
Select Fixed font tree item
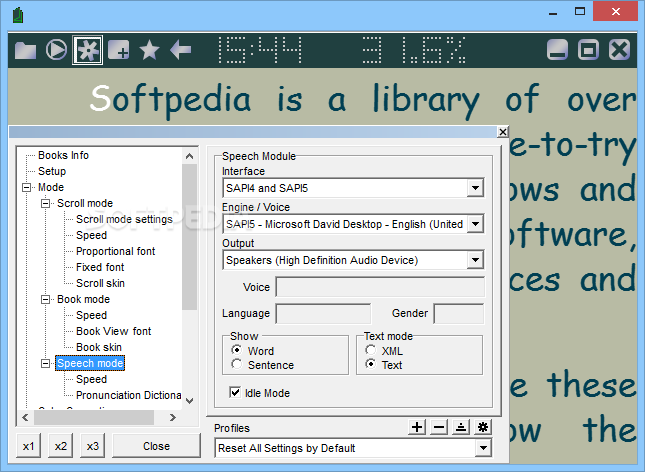[x=100, y=267]
